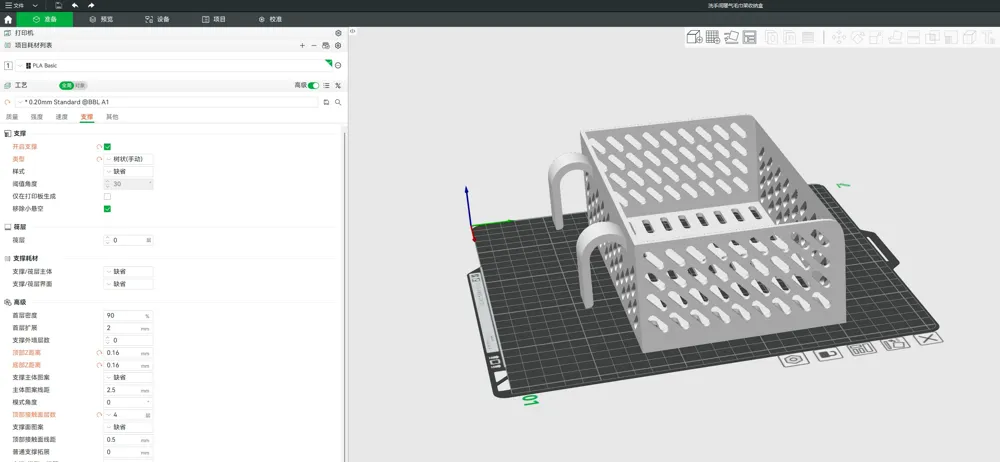The height and width of the screenshot is (462, 1000).
Task: Open the 支撑/筏层主体 filament dropdown
Action: (x=128, y=271)
